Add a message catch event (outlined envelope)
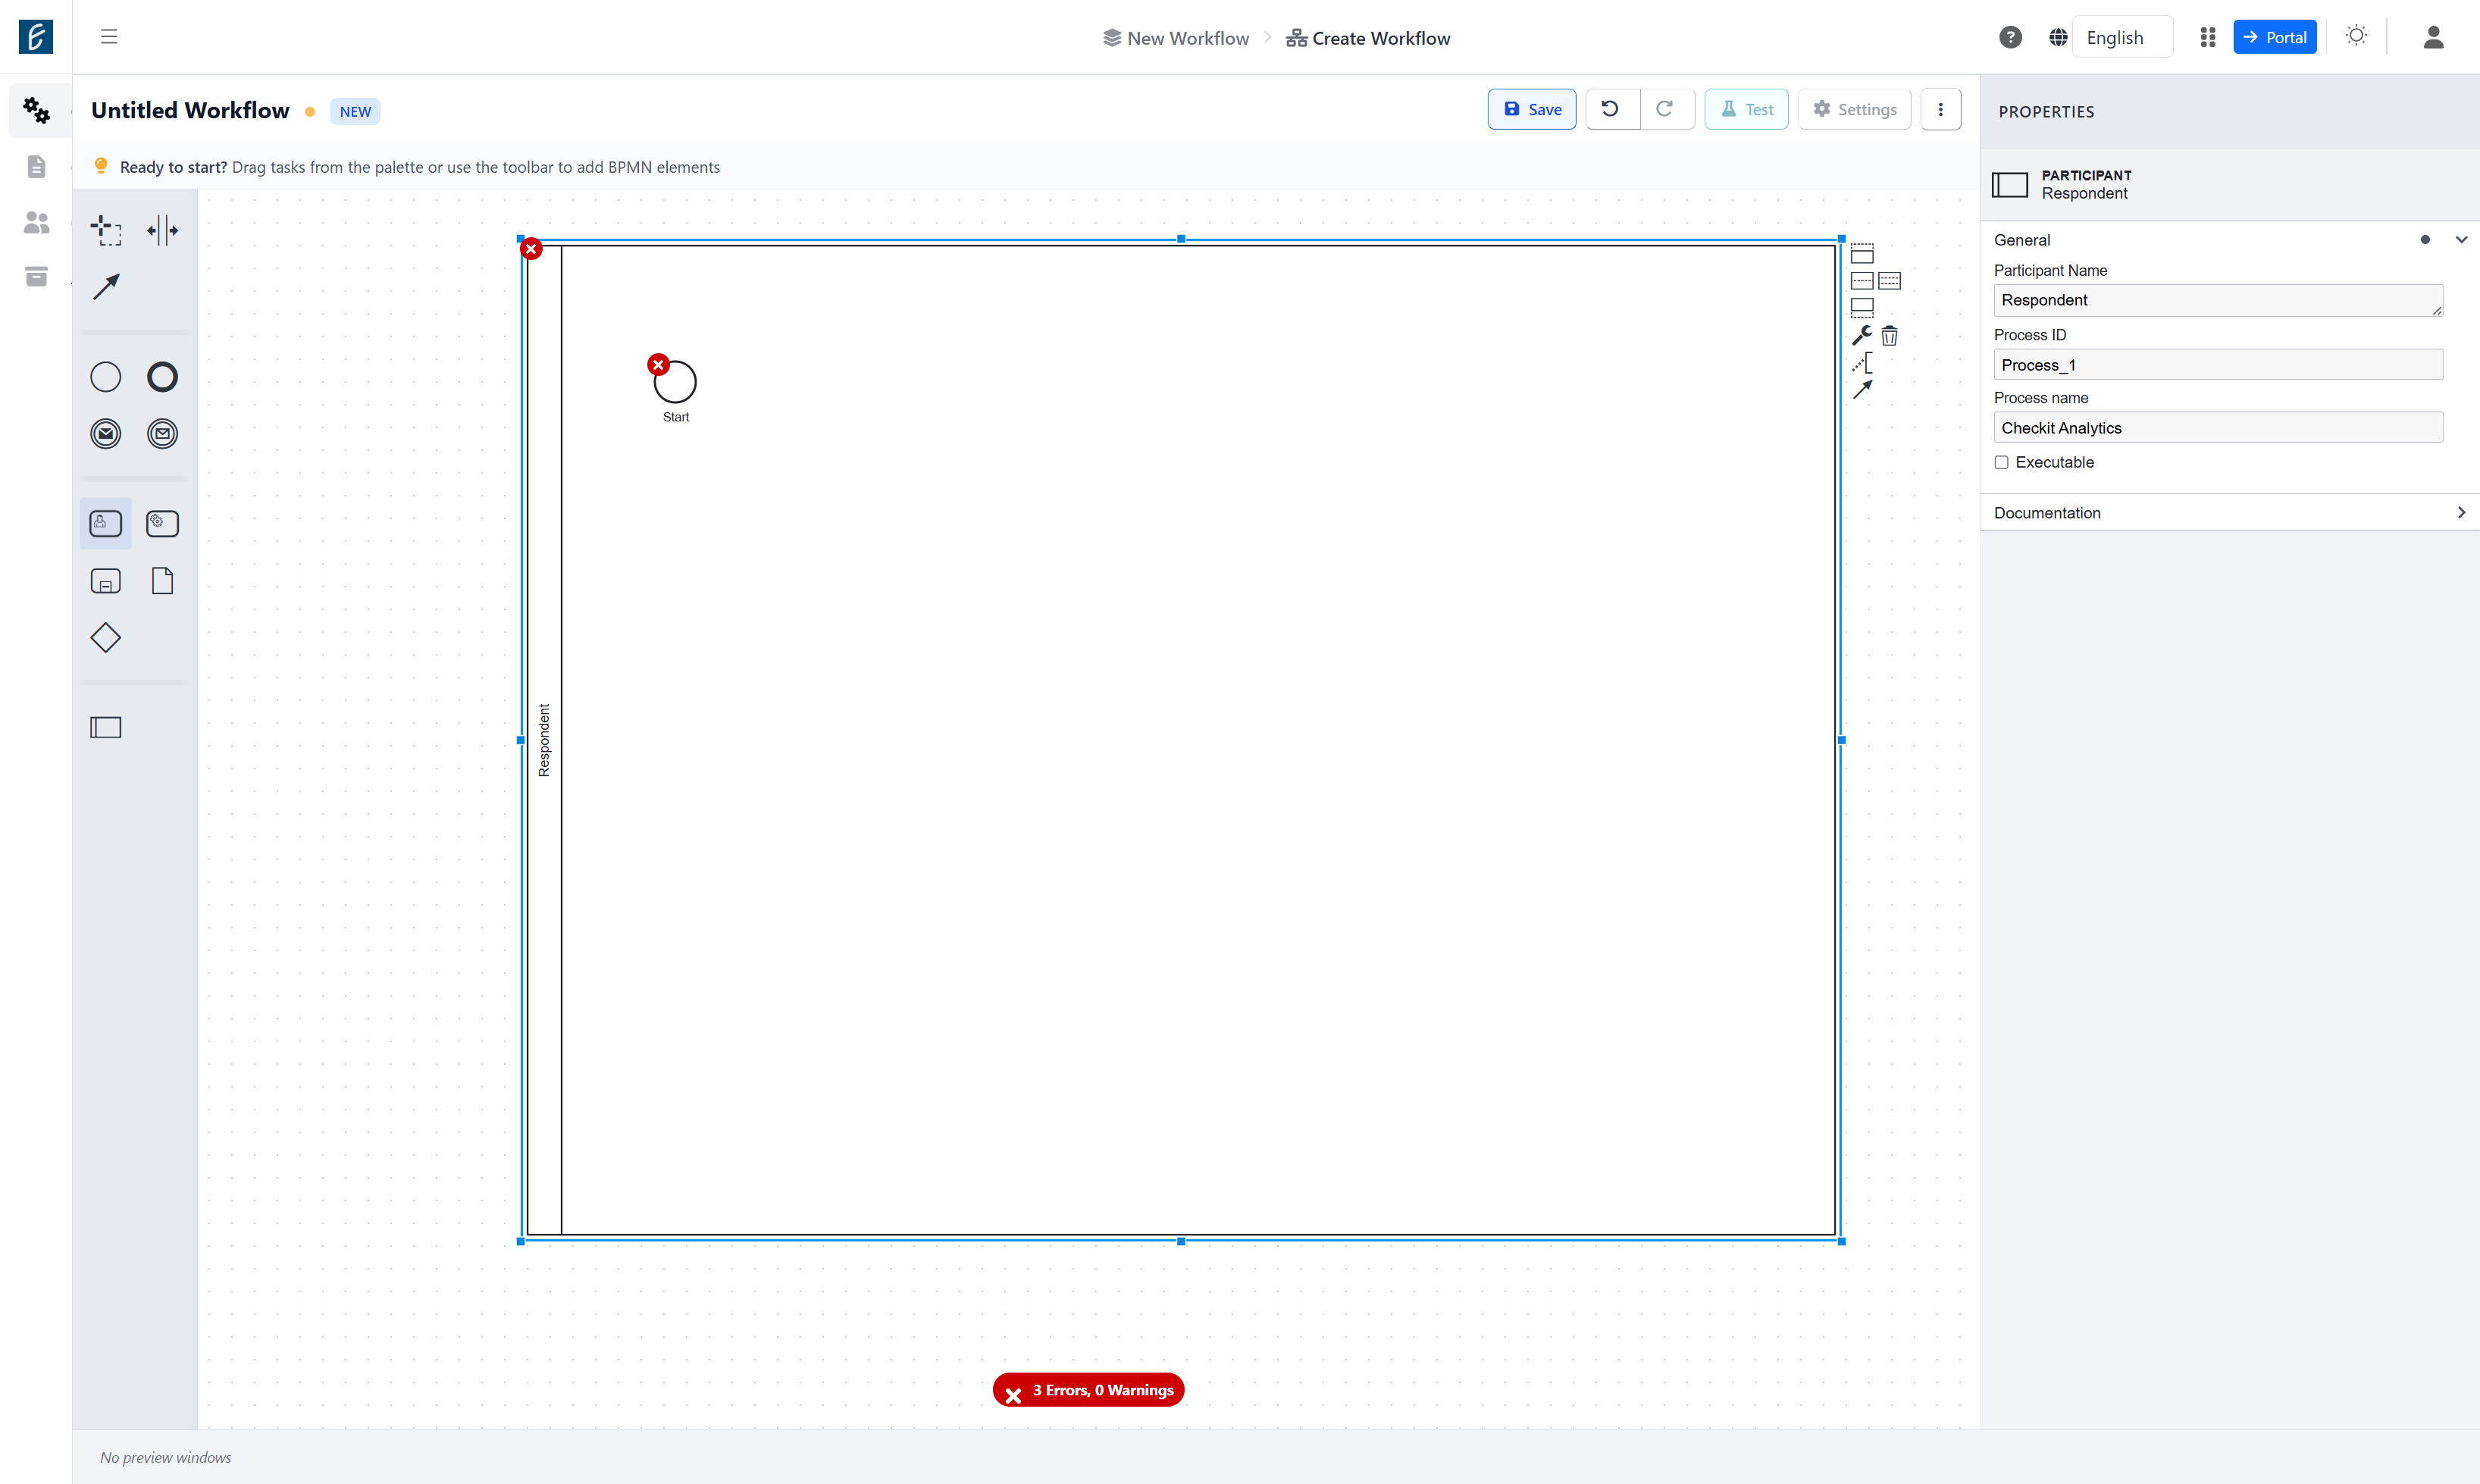Viewport: 2480px width, 1484px height. (162, 433)
